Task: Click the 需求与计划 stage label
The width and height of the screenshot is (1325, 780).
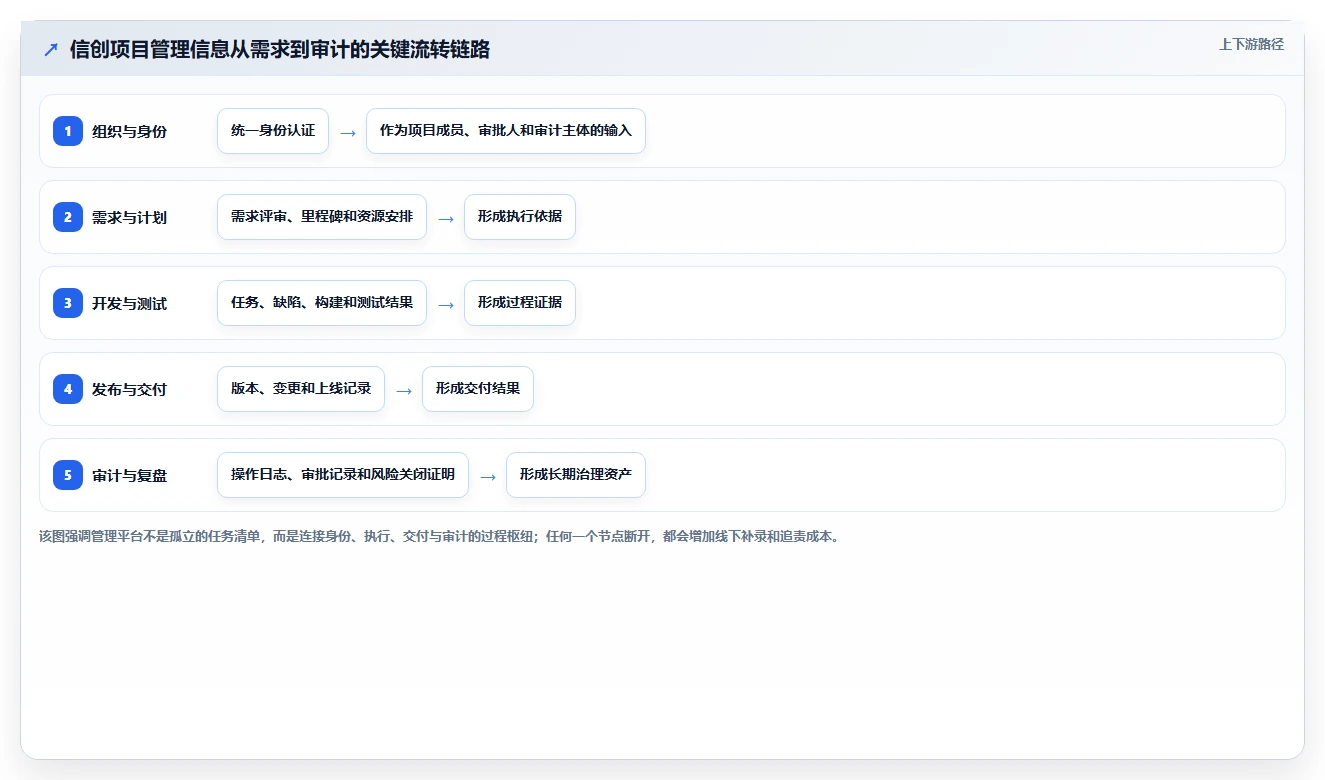Action: point(129,218)
